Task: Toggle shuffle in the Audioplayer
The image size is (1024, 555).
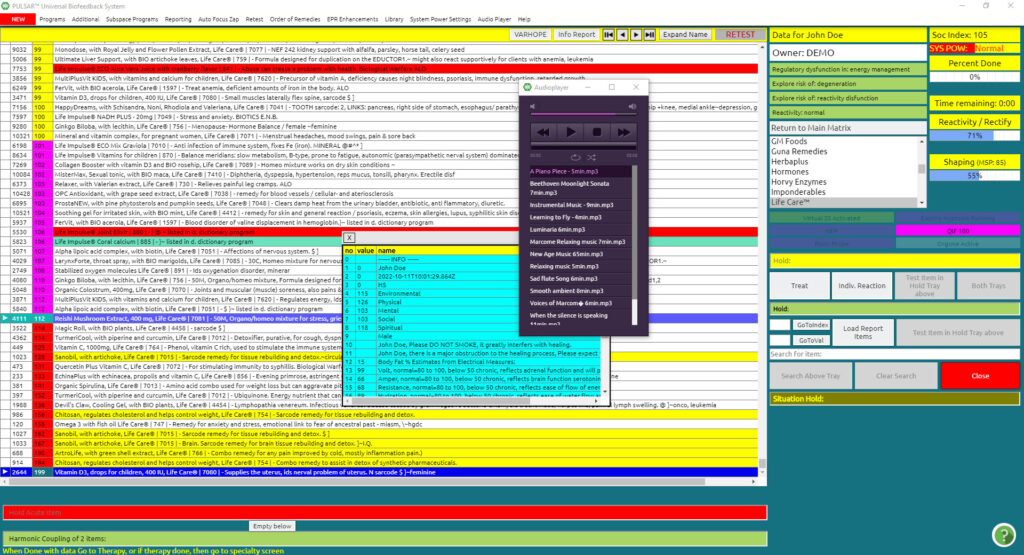Action: (x=590, y=157)
